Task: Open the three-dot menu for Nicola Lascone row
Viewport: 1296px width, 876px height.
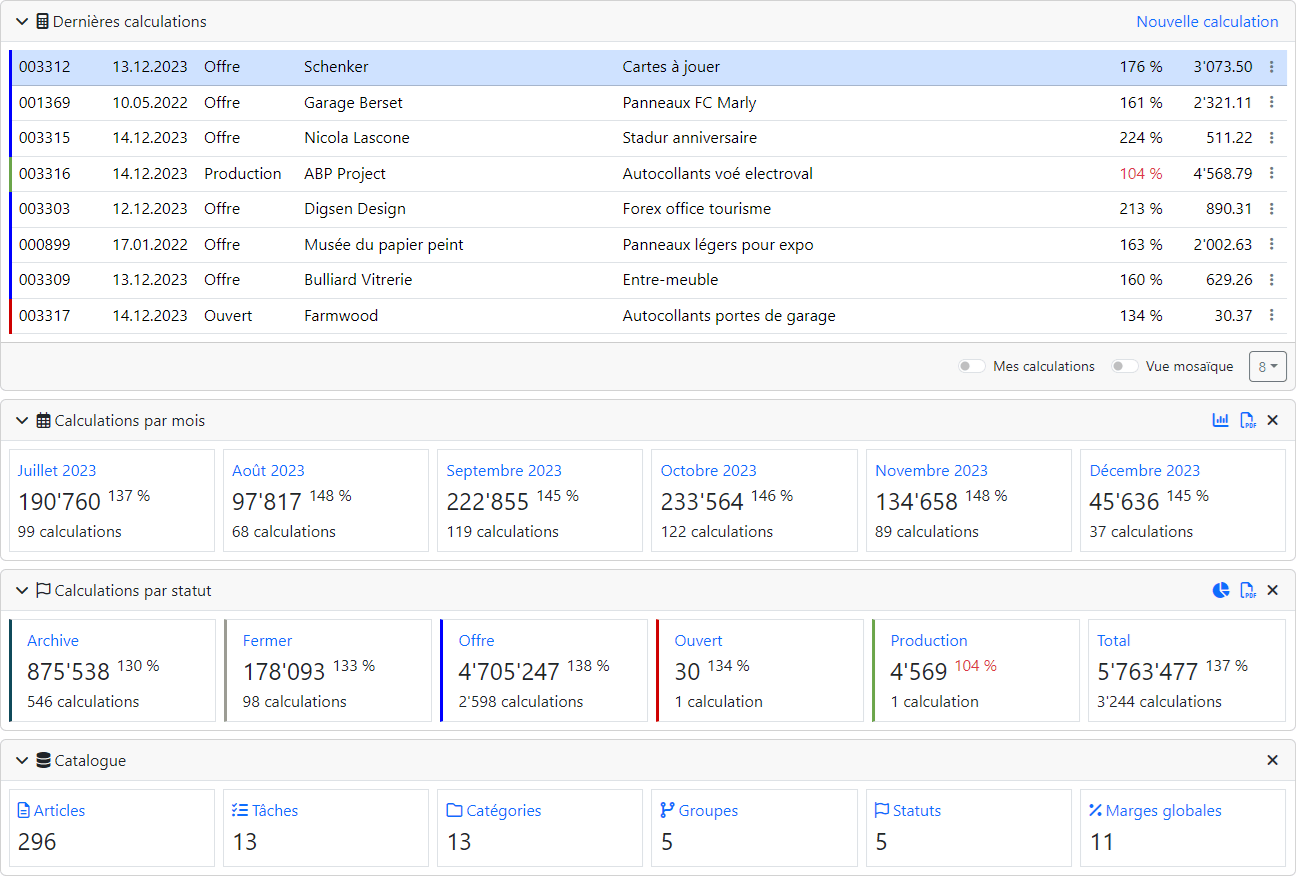Action: [1271, 138]
